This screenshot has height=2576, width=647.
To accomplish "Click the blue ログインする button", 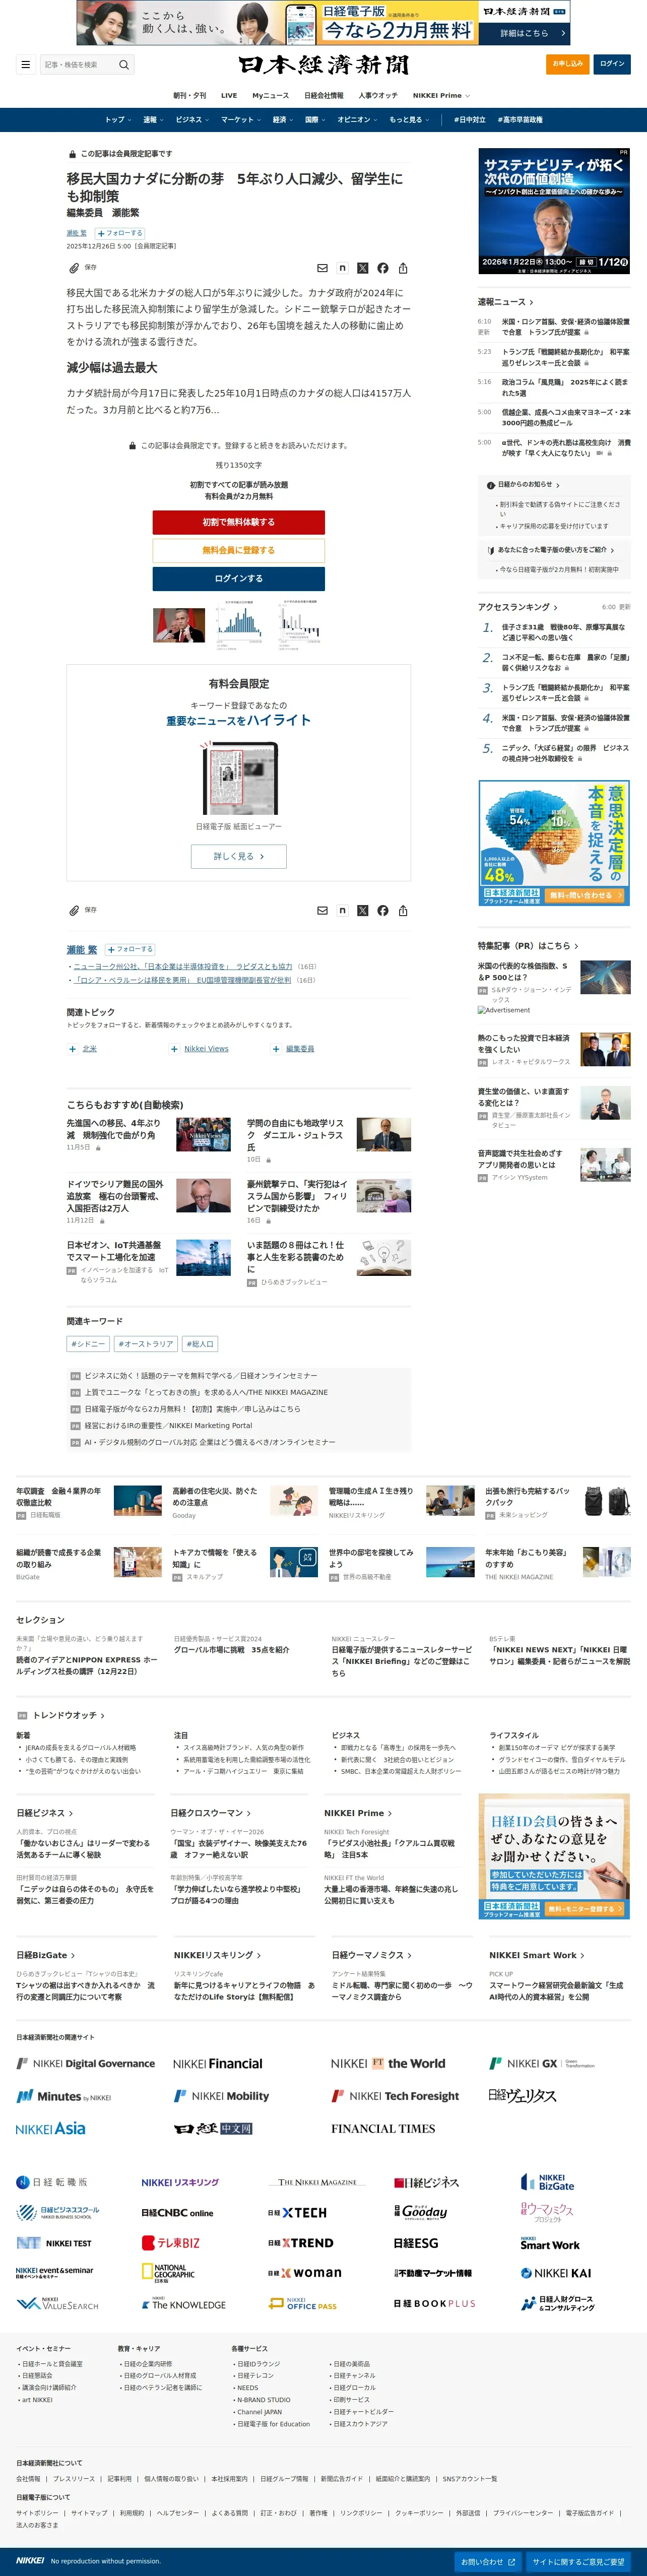I will [238, 578].
